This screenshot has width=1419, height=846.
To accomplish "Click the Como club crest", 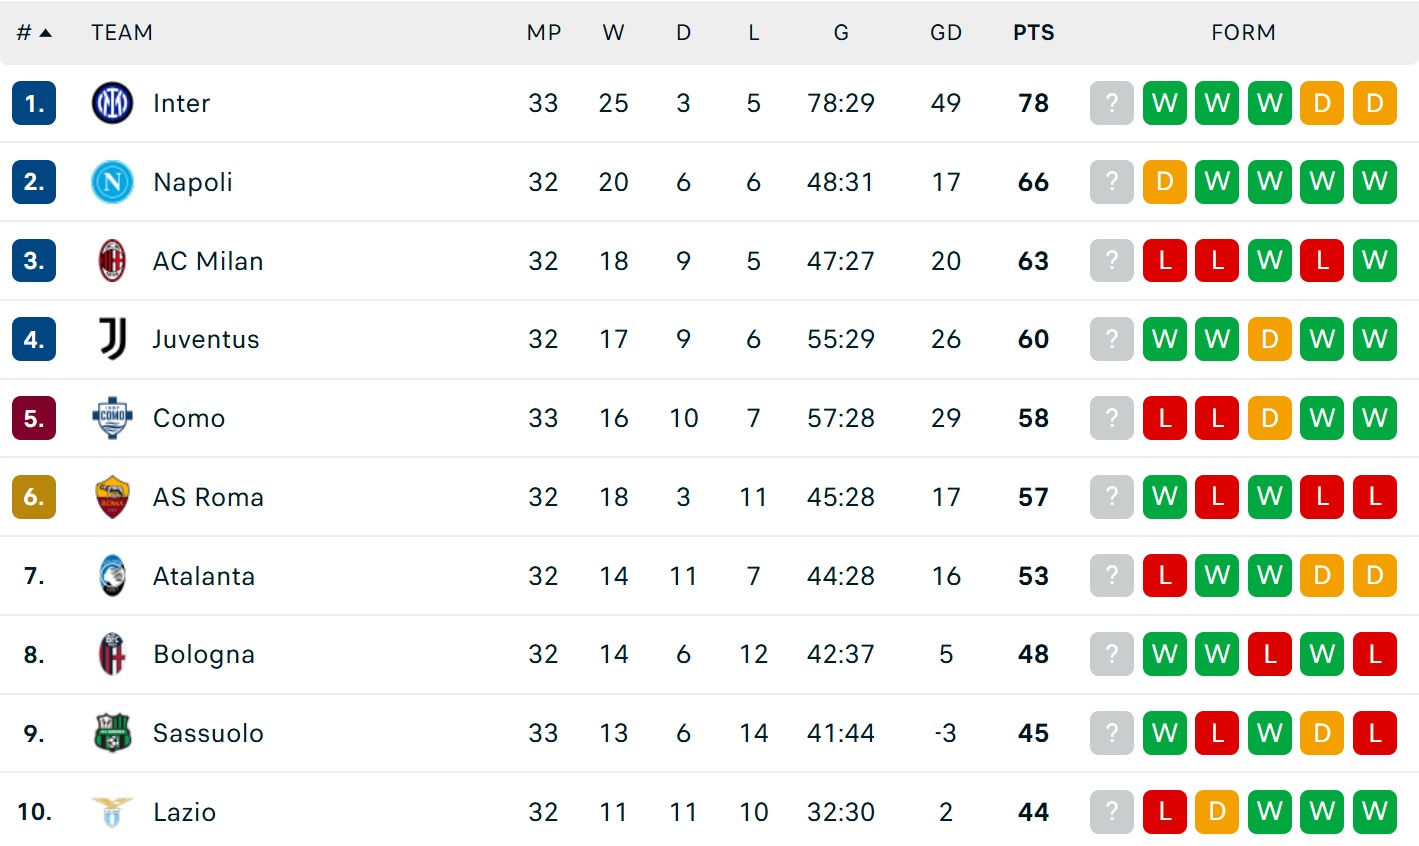I will (112, 418).
